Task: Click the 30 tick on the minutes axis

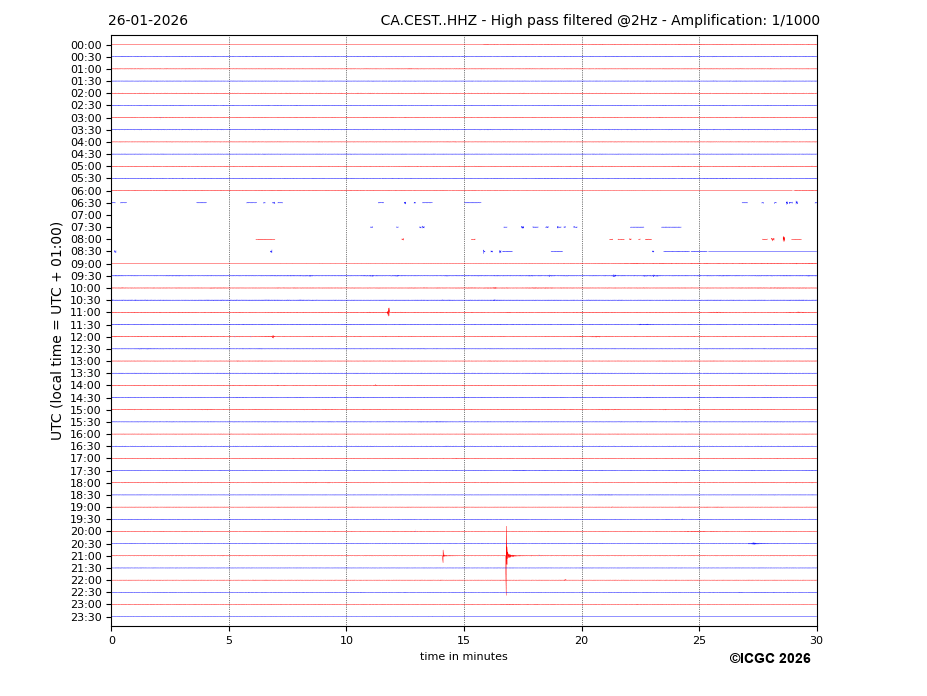Action: pos(816,640)
